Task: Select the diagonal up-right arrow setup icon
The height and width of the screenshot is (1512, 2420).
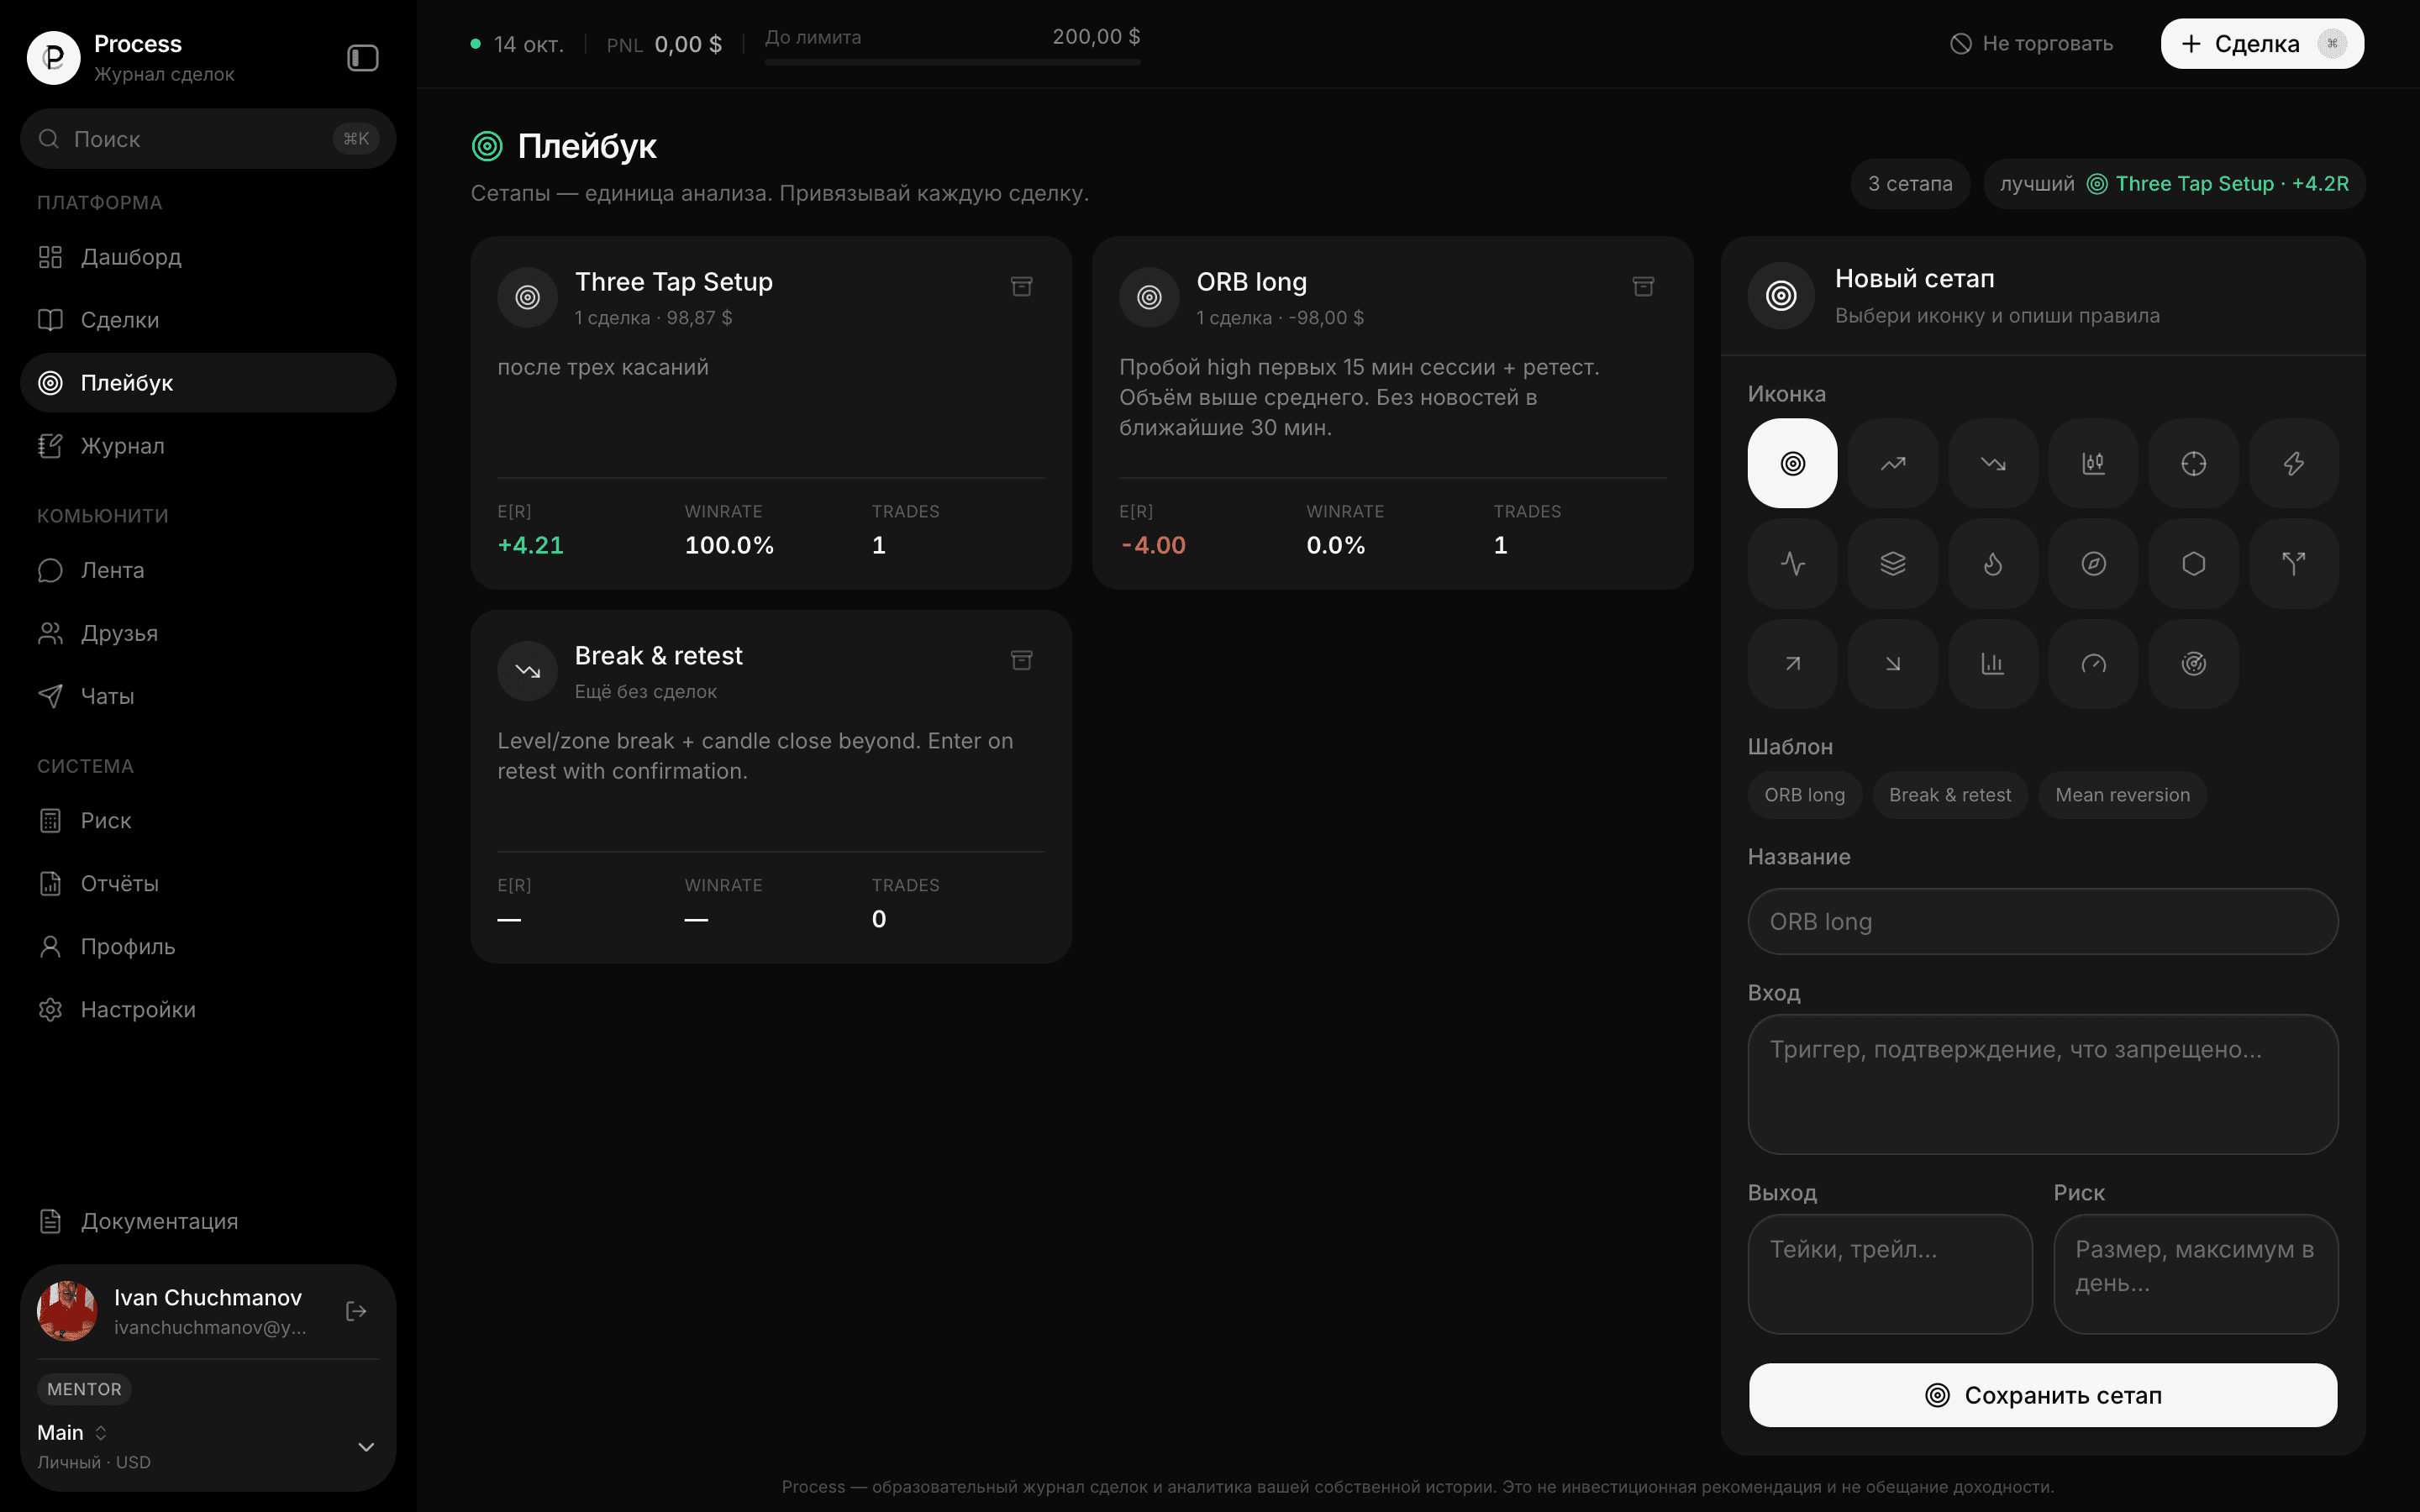Action: (1792, 664)
